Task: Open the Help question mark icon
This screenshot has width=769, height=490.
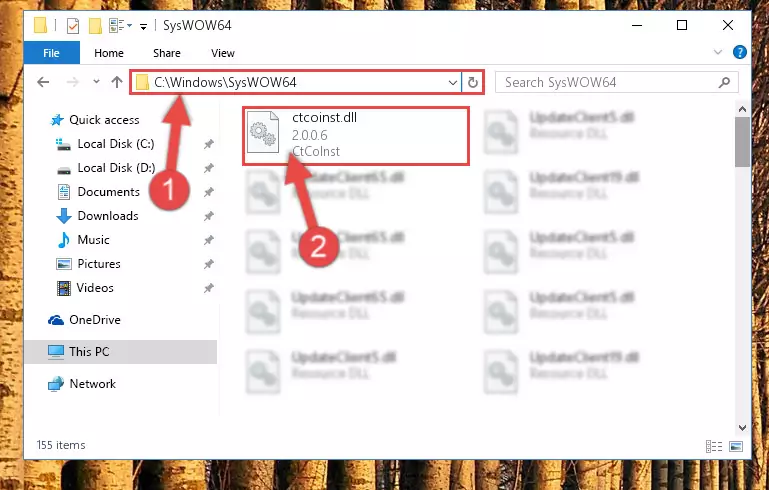Action: [x=740, y=52]
